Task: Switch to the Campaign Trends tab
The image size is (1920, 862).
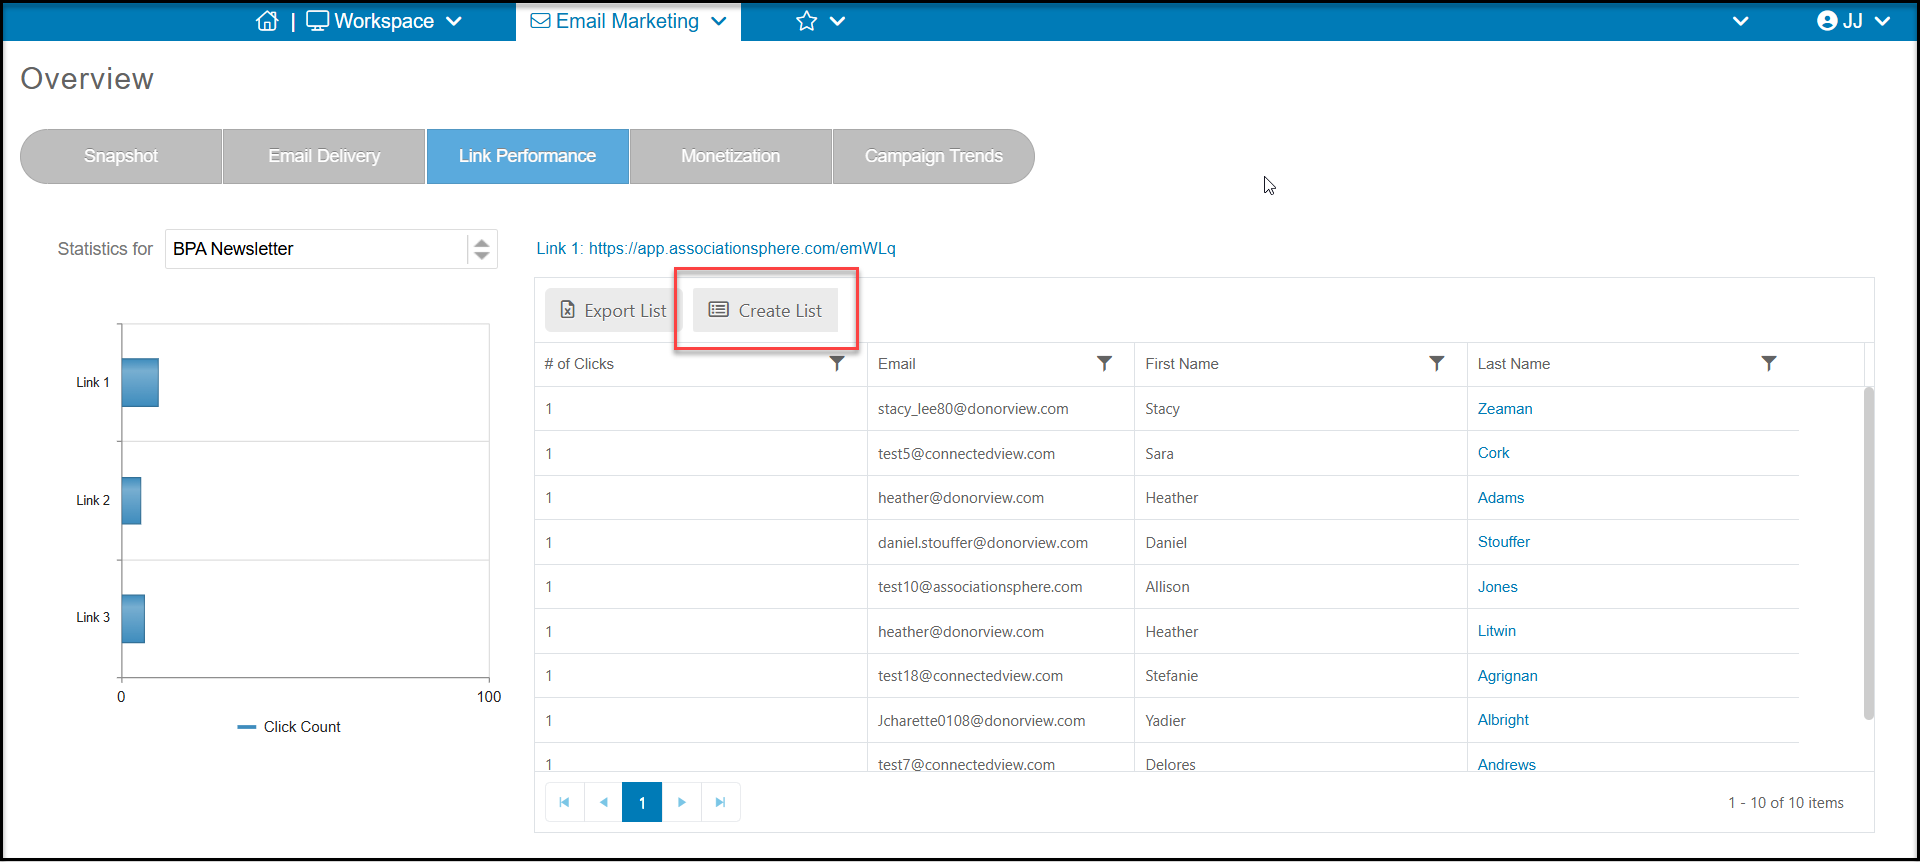Action: (933, 156)
